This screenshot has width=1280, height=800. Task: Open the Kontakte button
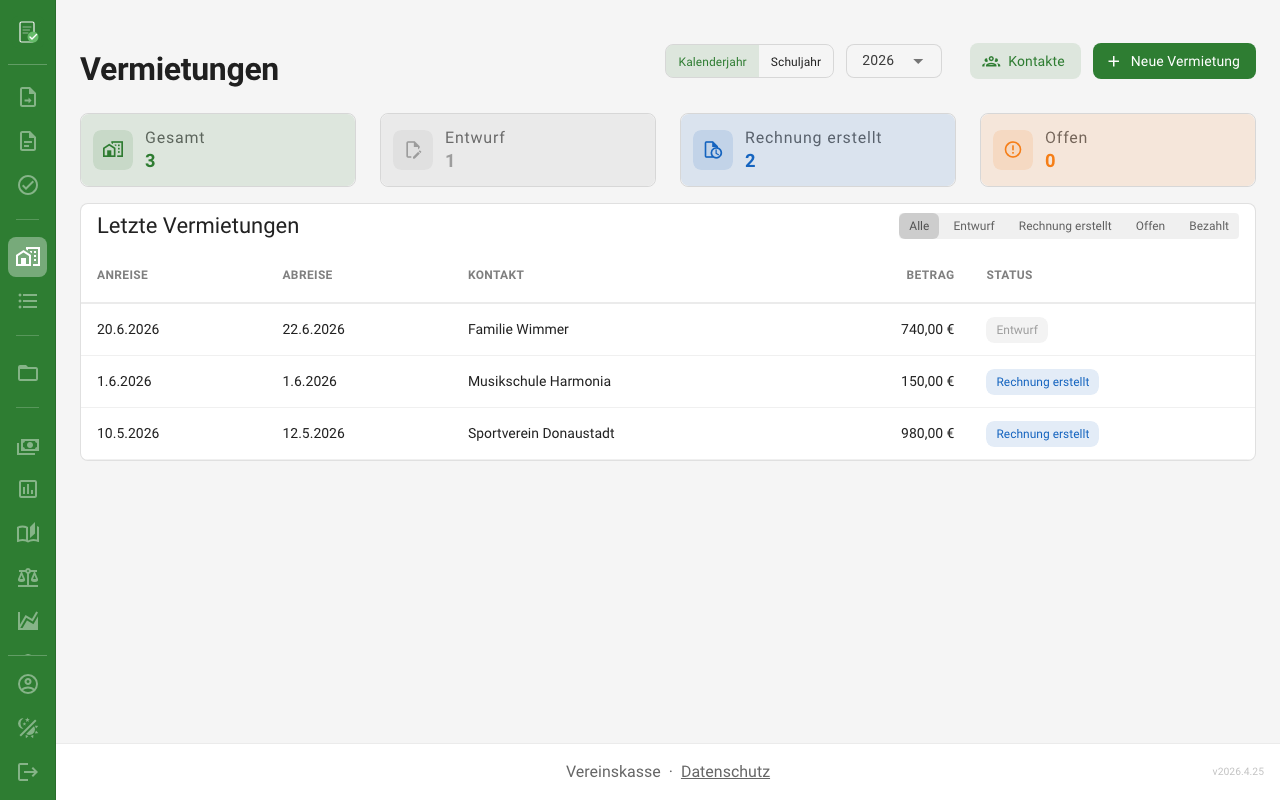(1025, 61)
